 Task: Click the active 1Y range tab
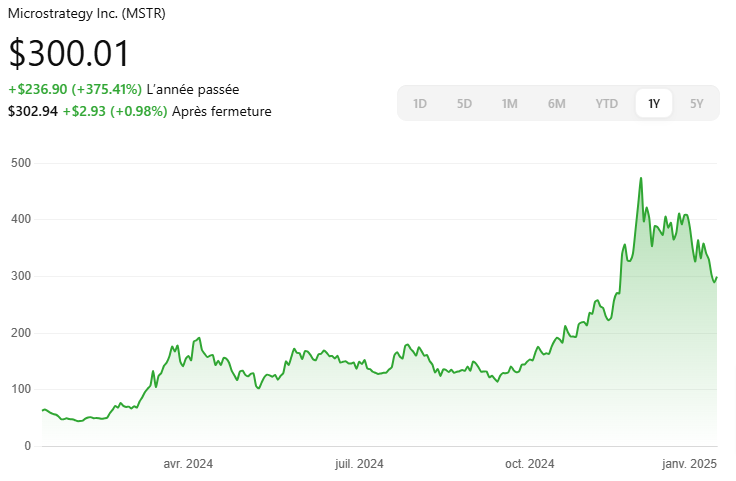(654, 103)
